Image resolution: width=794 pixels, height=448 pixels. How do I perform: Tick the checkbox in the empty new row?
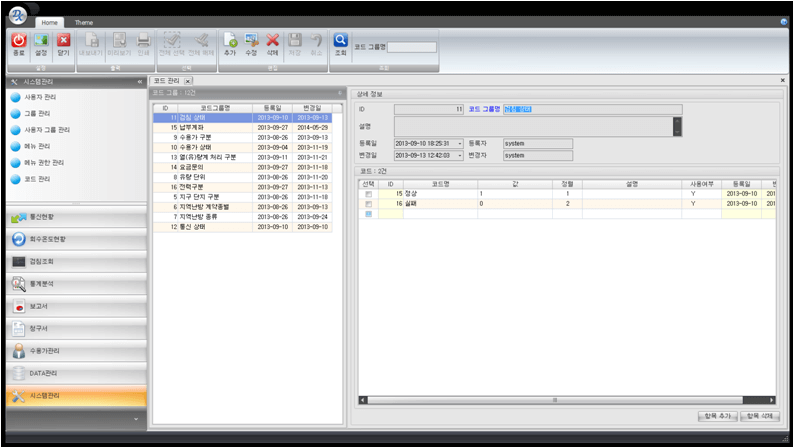click(369, 214)
